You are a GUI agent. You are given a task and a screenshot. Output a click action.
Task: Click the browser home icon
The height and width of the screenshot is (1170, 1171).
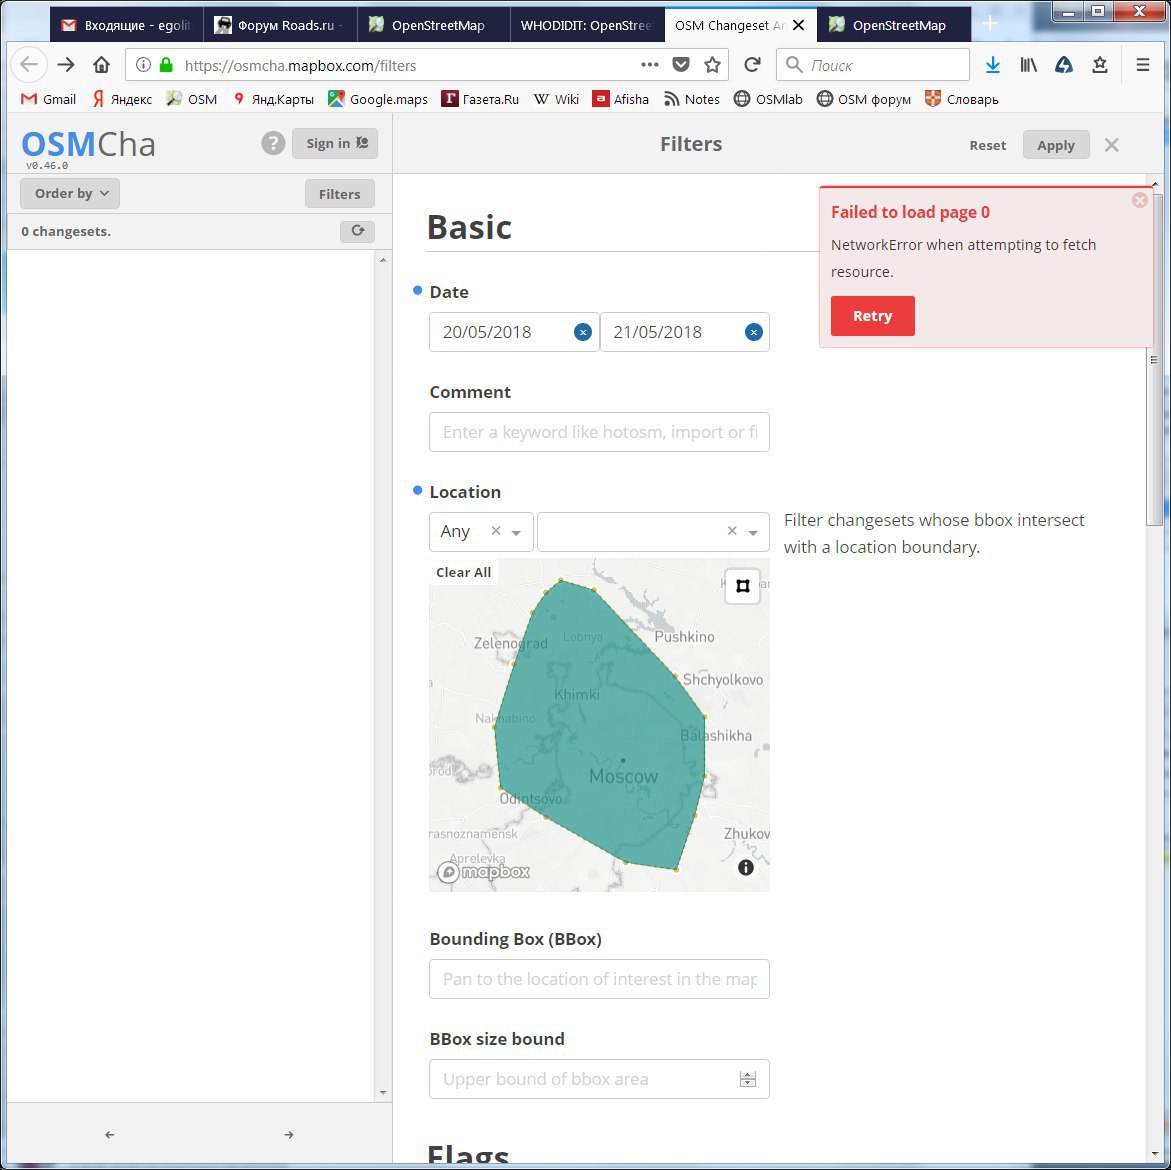coord(102,65)
